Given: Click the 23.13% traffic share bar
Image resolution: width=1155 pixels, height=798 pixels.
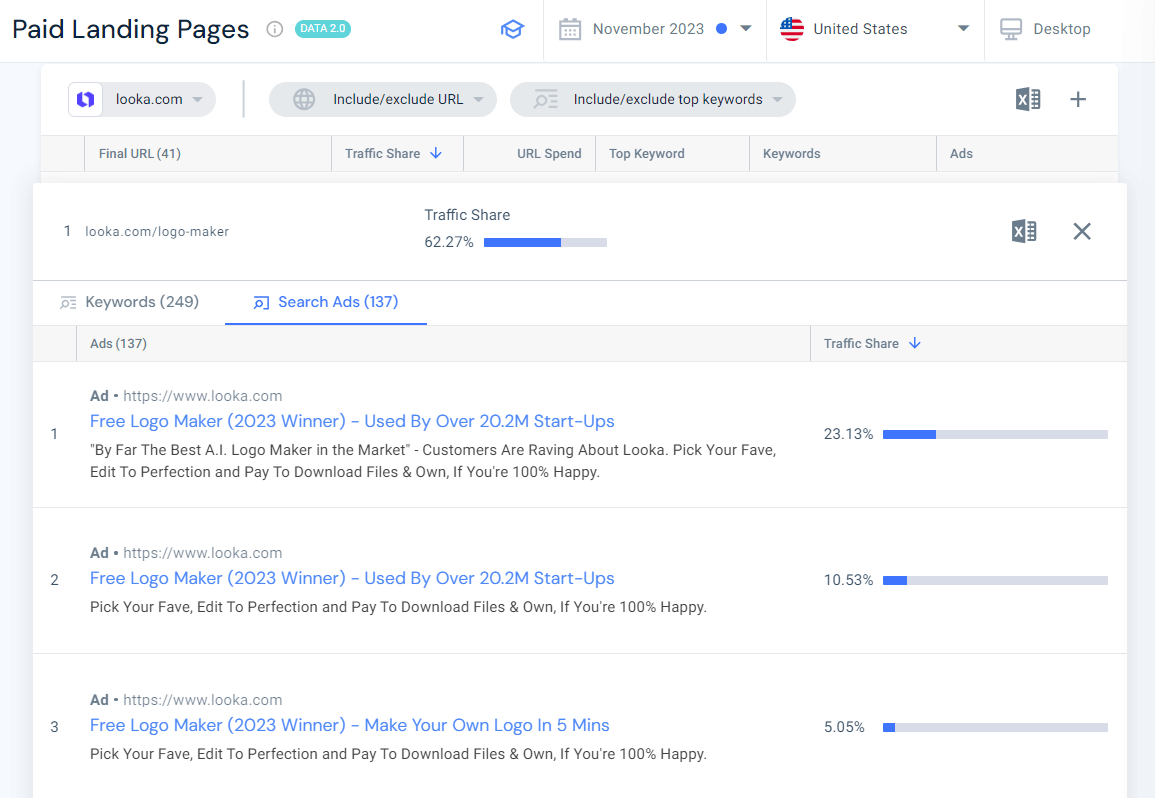Looking at the screenshot, I should (995, 434).
